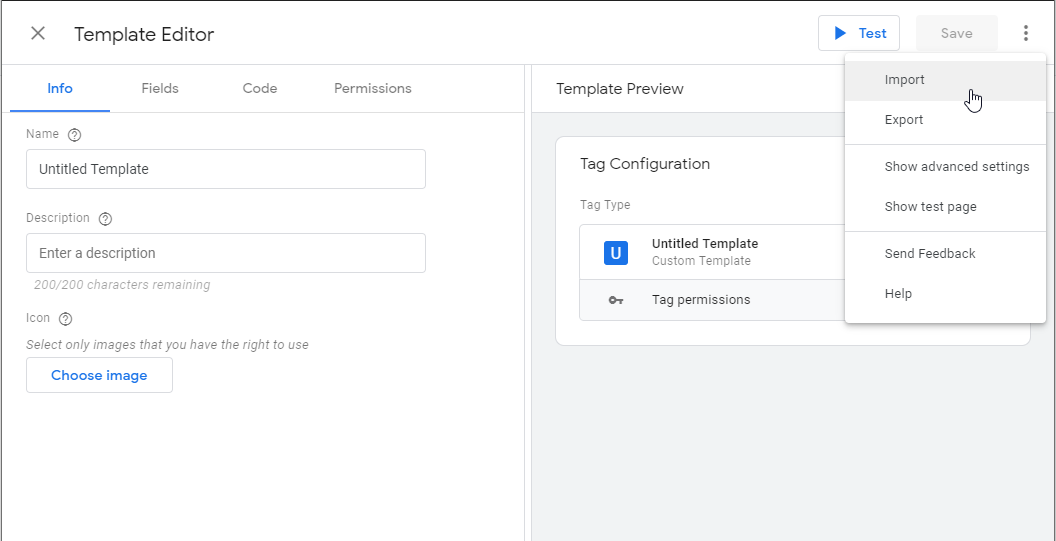Close the Template Editor with X icon
1056x541 pixels.
(x=38, y=34)
